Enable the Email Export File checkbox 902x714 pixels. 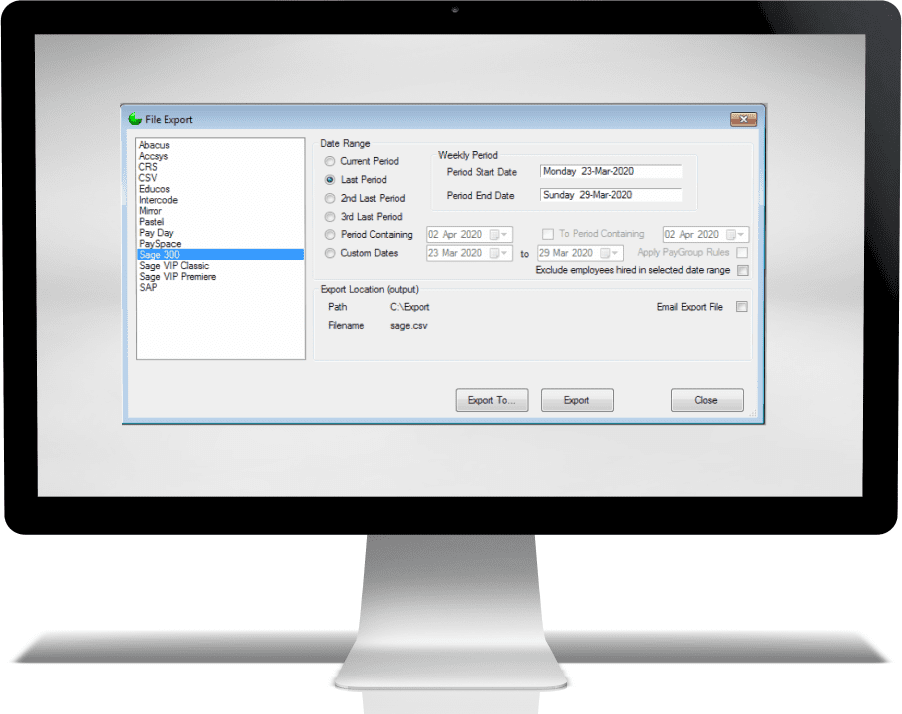(x=741, y=307)
